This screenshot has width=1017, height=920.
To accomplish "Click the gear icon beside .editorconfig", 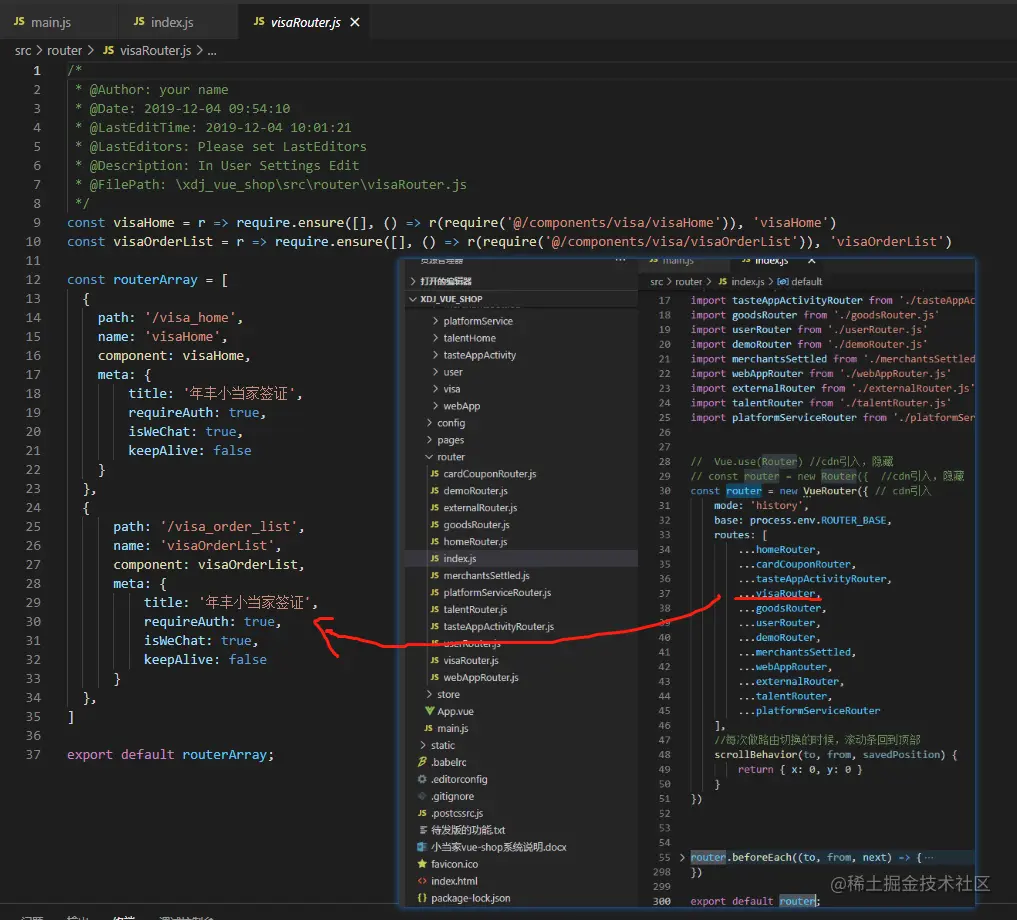I will coord(422,779).
